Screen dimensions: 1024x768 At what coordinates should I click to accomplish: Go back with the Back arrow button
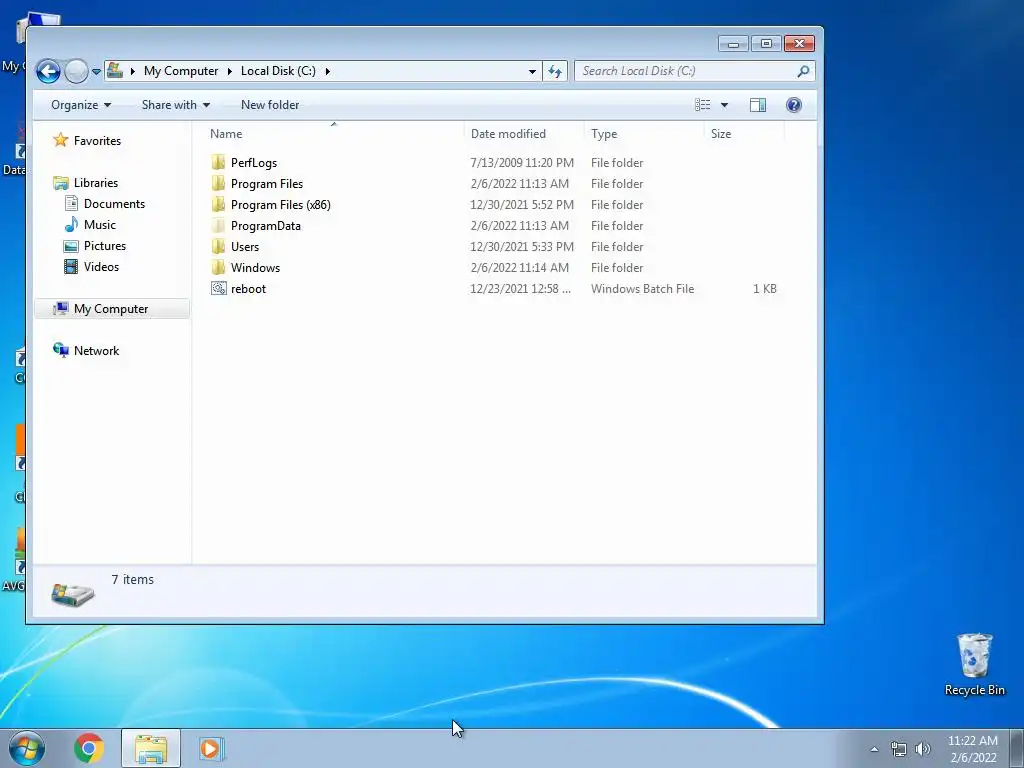pos(48,71)
